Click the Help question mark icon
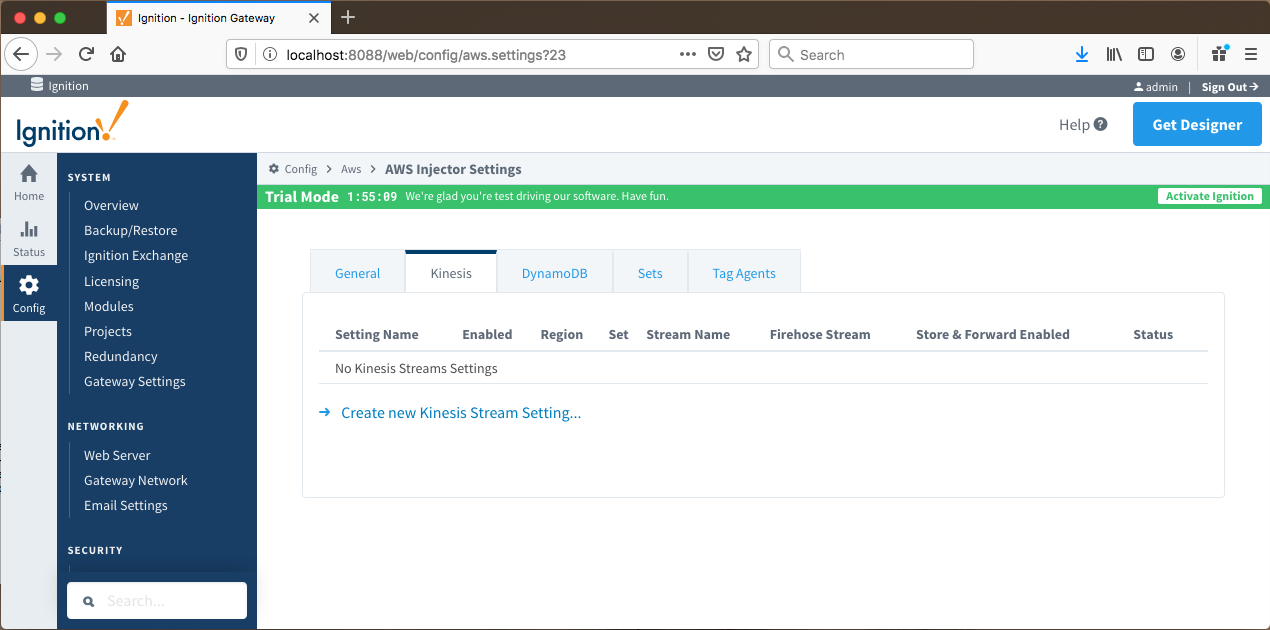The width and height of the screenshot is (1270, 630). [1100, 125]
